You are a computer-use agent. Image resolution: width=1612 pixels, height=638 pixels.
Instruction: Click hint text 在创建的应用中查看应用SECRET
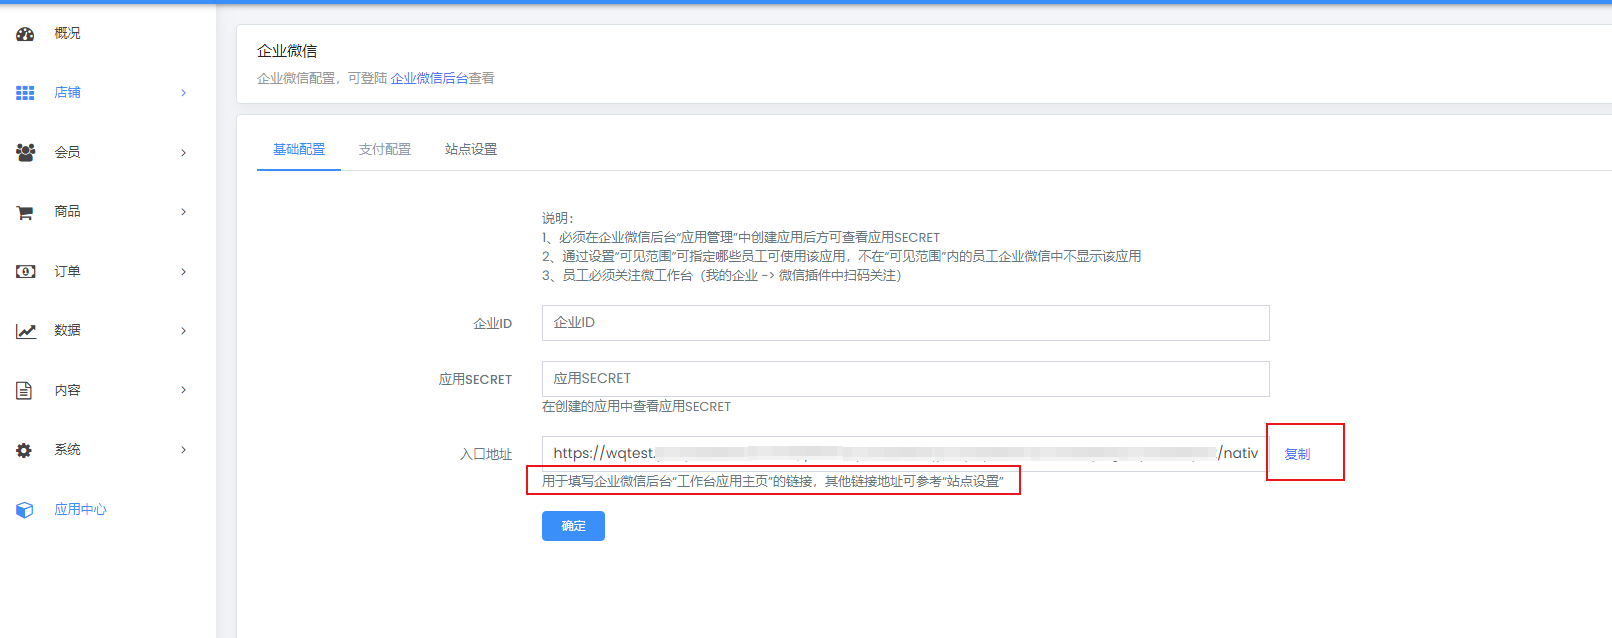tap(636, 407)
